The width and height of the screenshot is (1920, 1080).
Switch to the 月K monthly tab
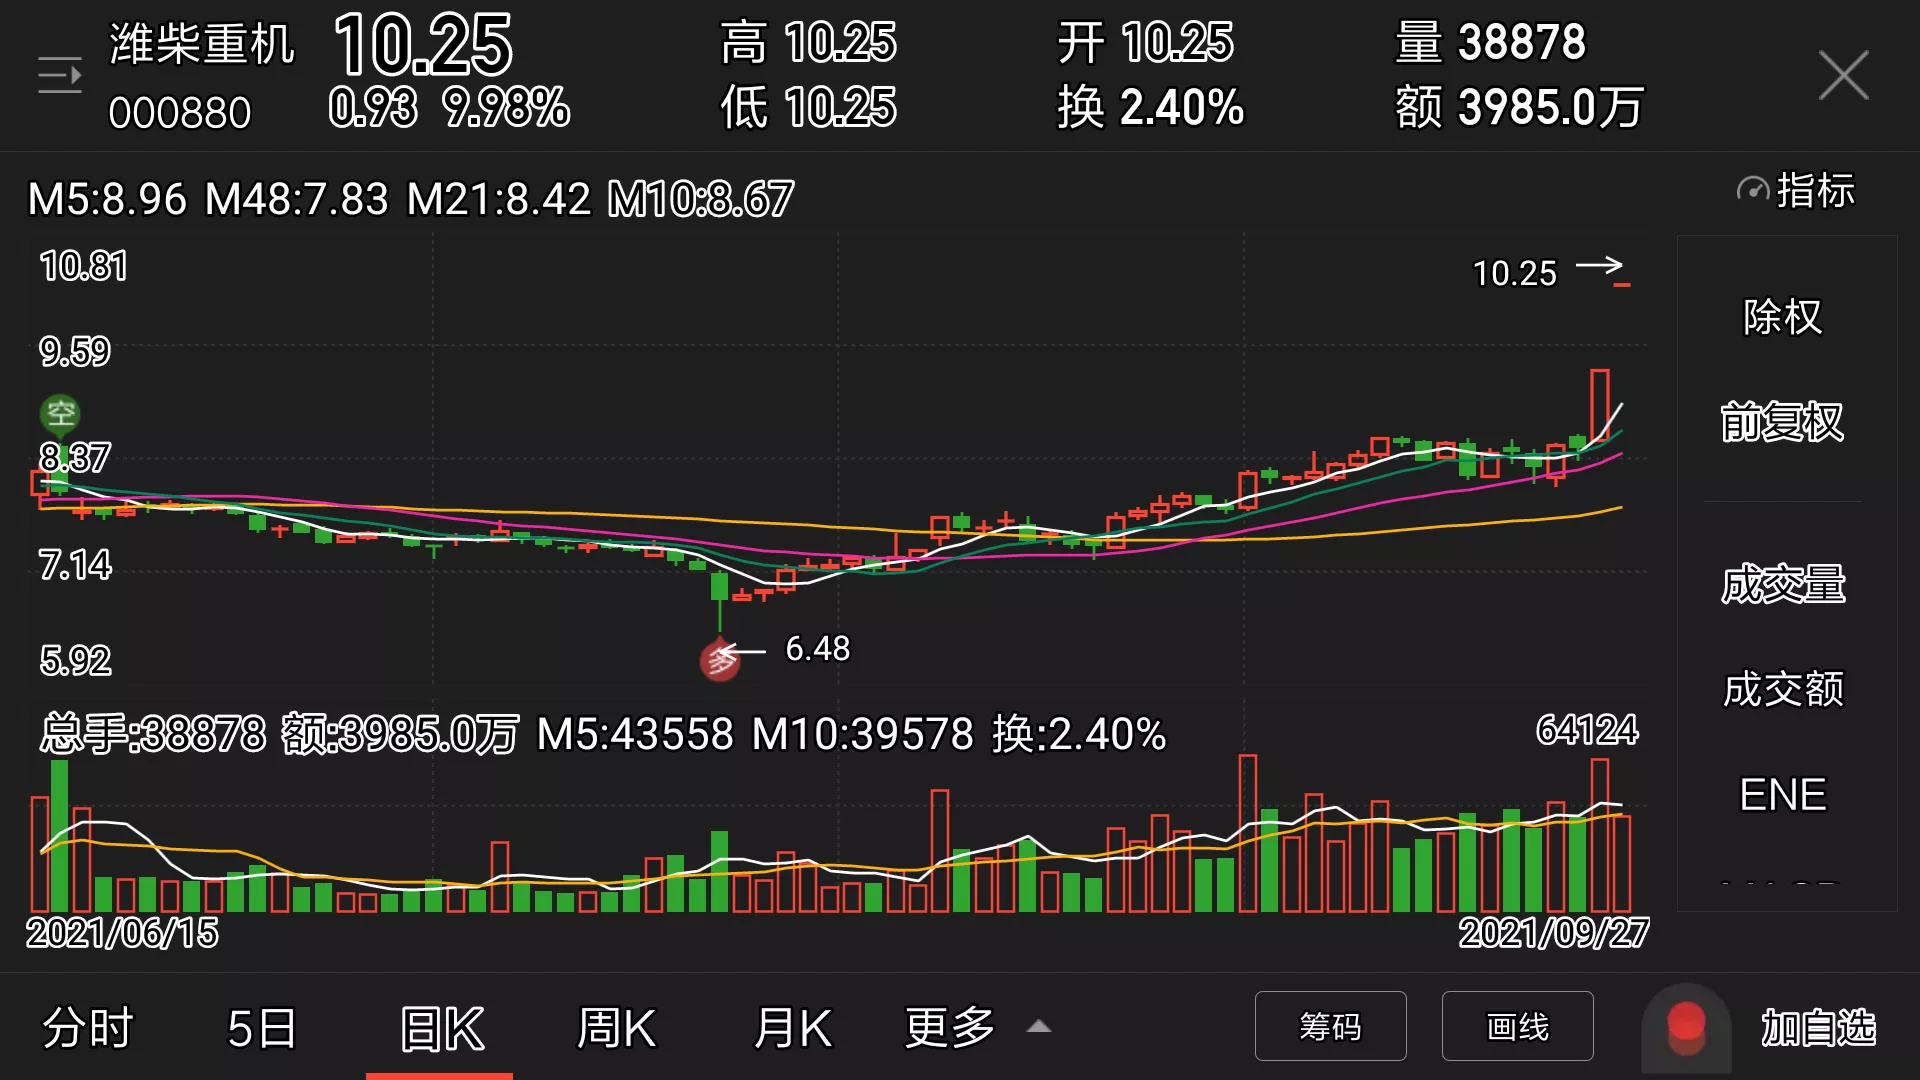tap(793, 1028)
